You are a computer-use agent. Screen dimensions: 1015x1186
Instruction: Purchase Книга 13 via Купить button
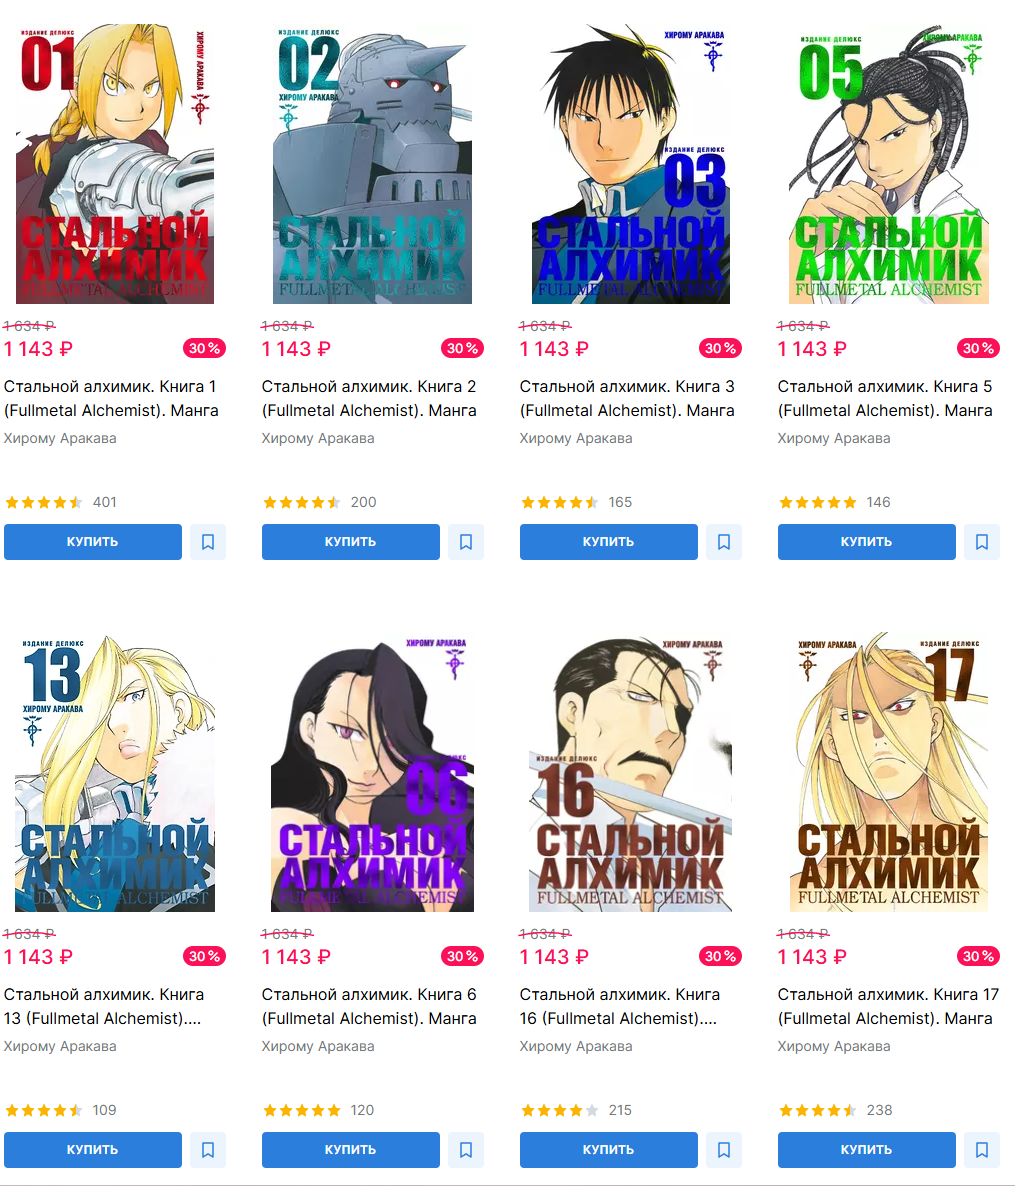point(93,1150)
